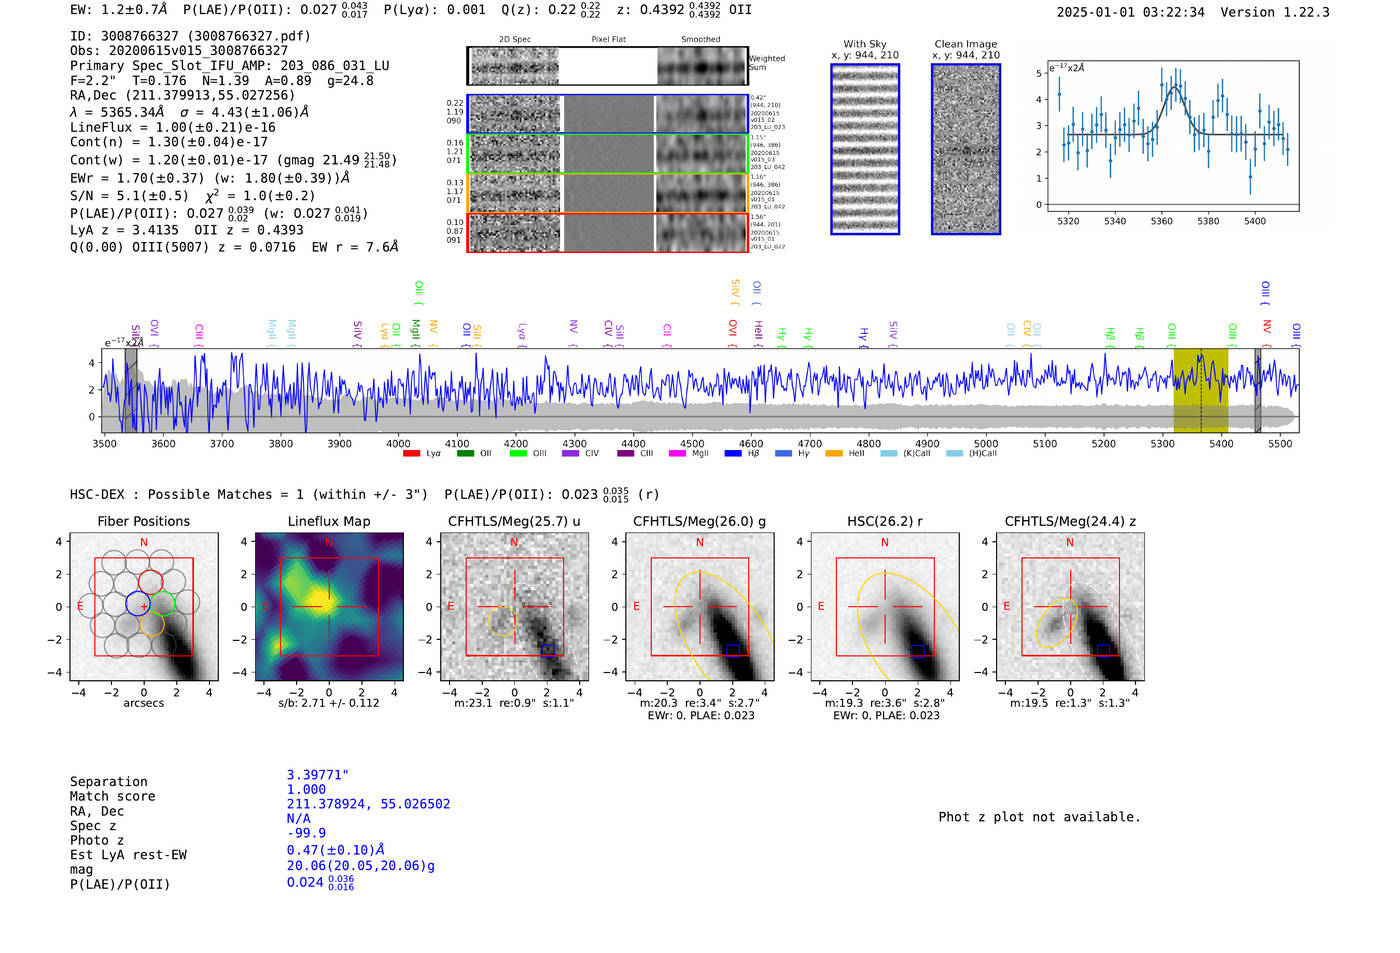The image size is (1400, 953).
Task: Select the blue-bordered 2D spectrum row
Action: (x=608, y=114)
